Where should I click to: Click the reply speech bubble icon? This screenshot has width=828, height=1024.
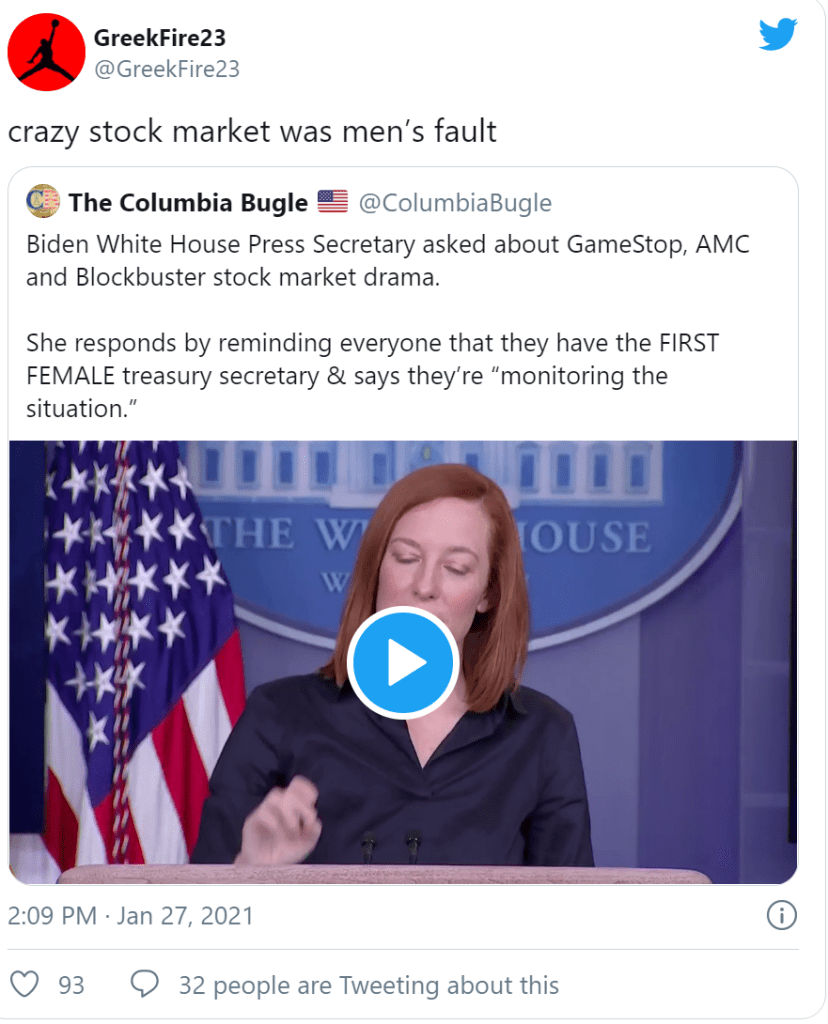tap(145, 985)
